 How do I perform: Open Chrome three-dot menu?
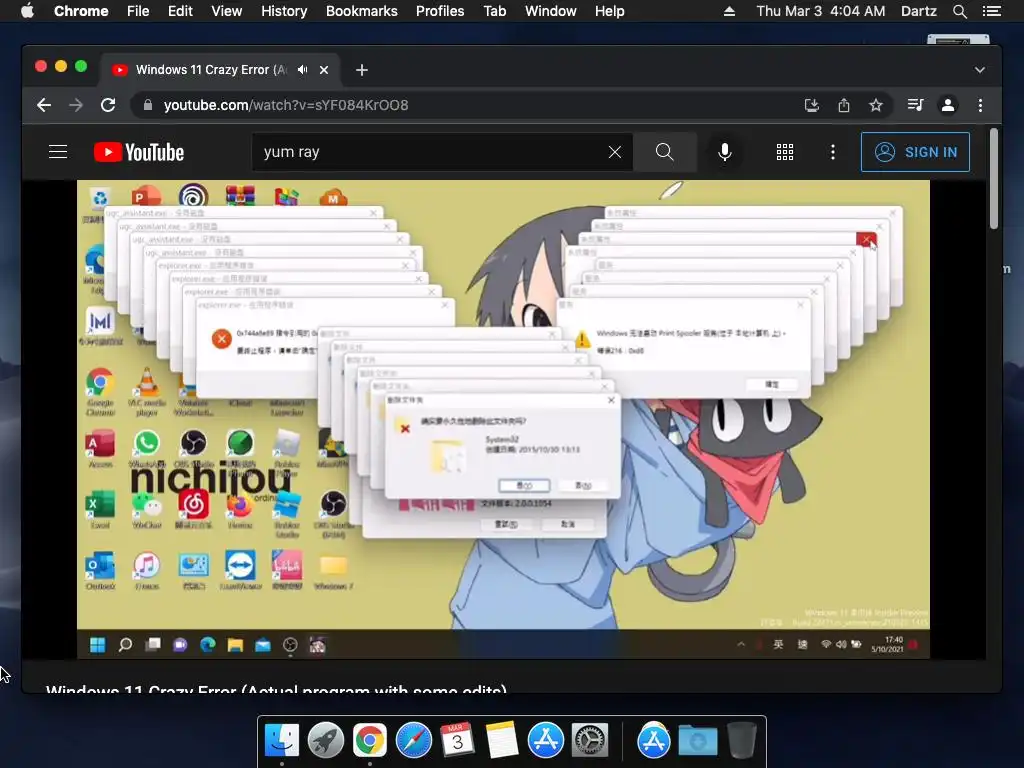coord(980,105)
